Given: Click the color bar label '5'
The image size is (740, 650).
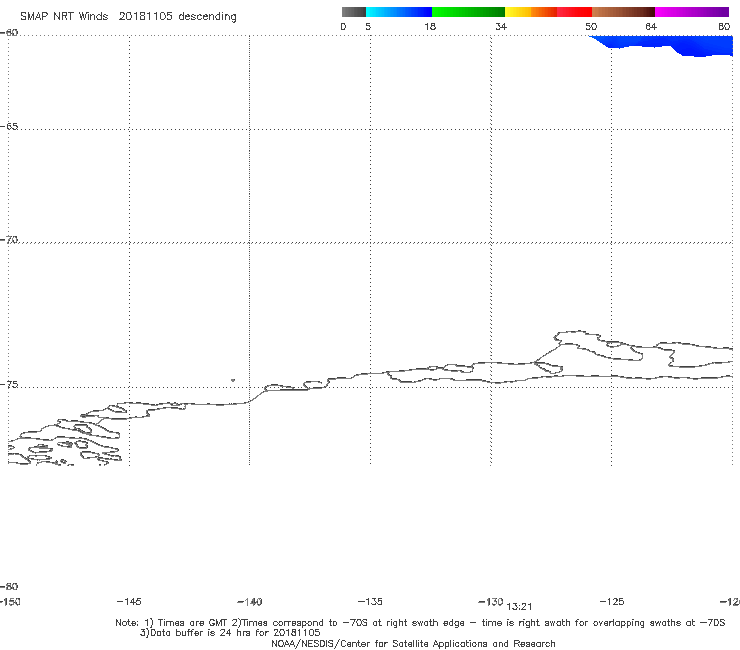Looking at the screenshot, I should 368,27.
